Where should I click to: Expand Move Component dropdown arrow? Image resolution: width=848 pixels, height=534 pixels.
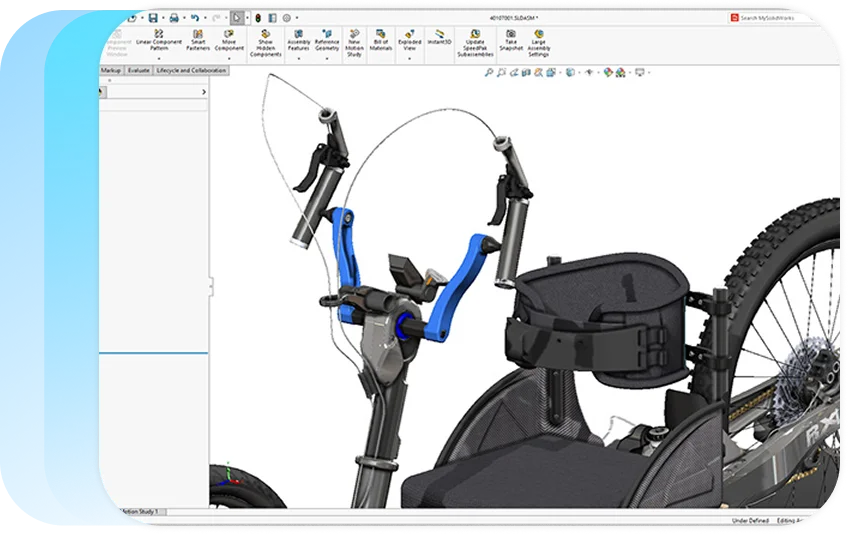(229, 58)
